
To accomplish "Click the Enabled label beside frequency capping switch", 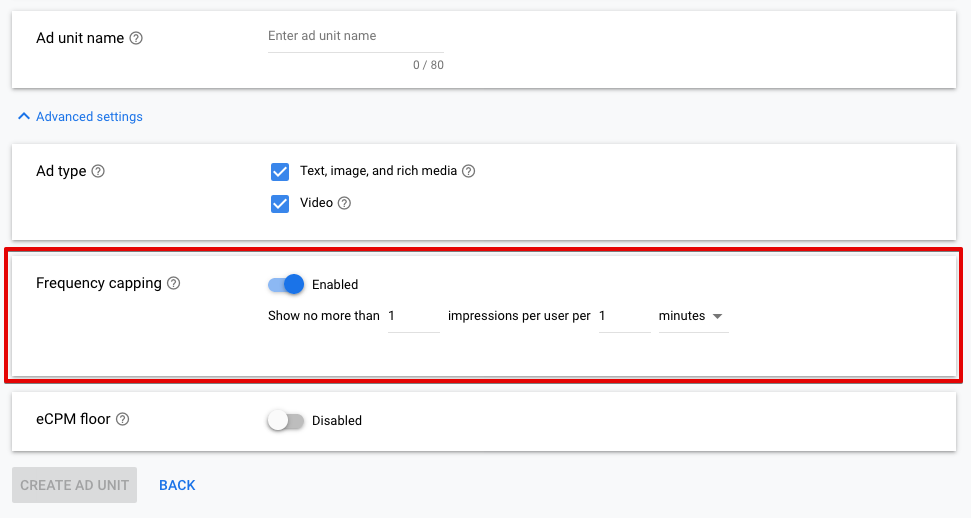I will (335, 285).
